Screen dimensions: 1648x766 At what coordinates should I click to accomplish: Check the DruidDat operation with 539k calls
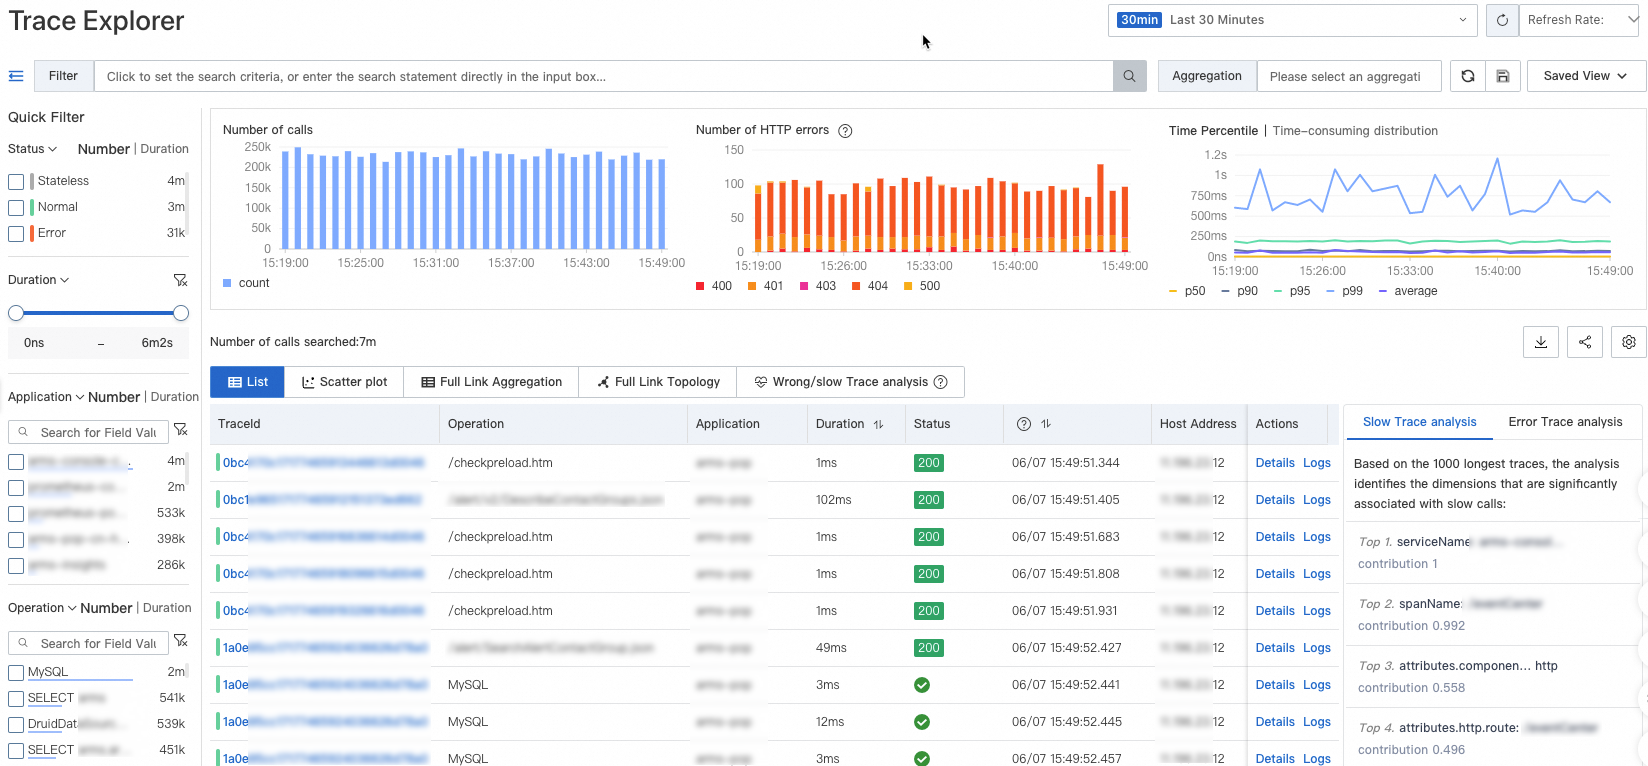coord(16,725)
